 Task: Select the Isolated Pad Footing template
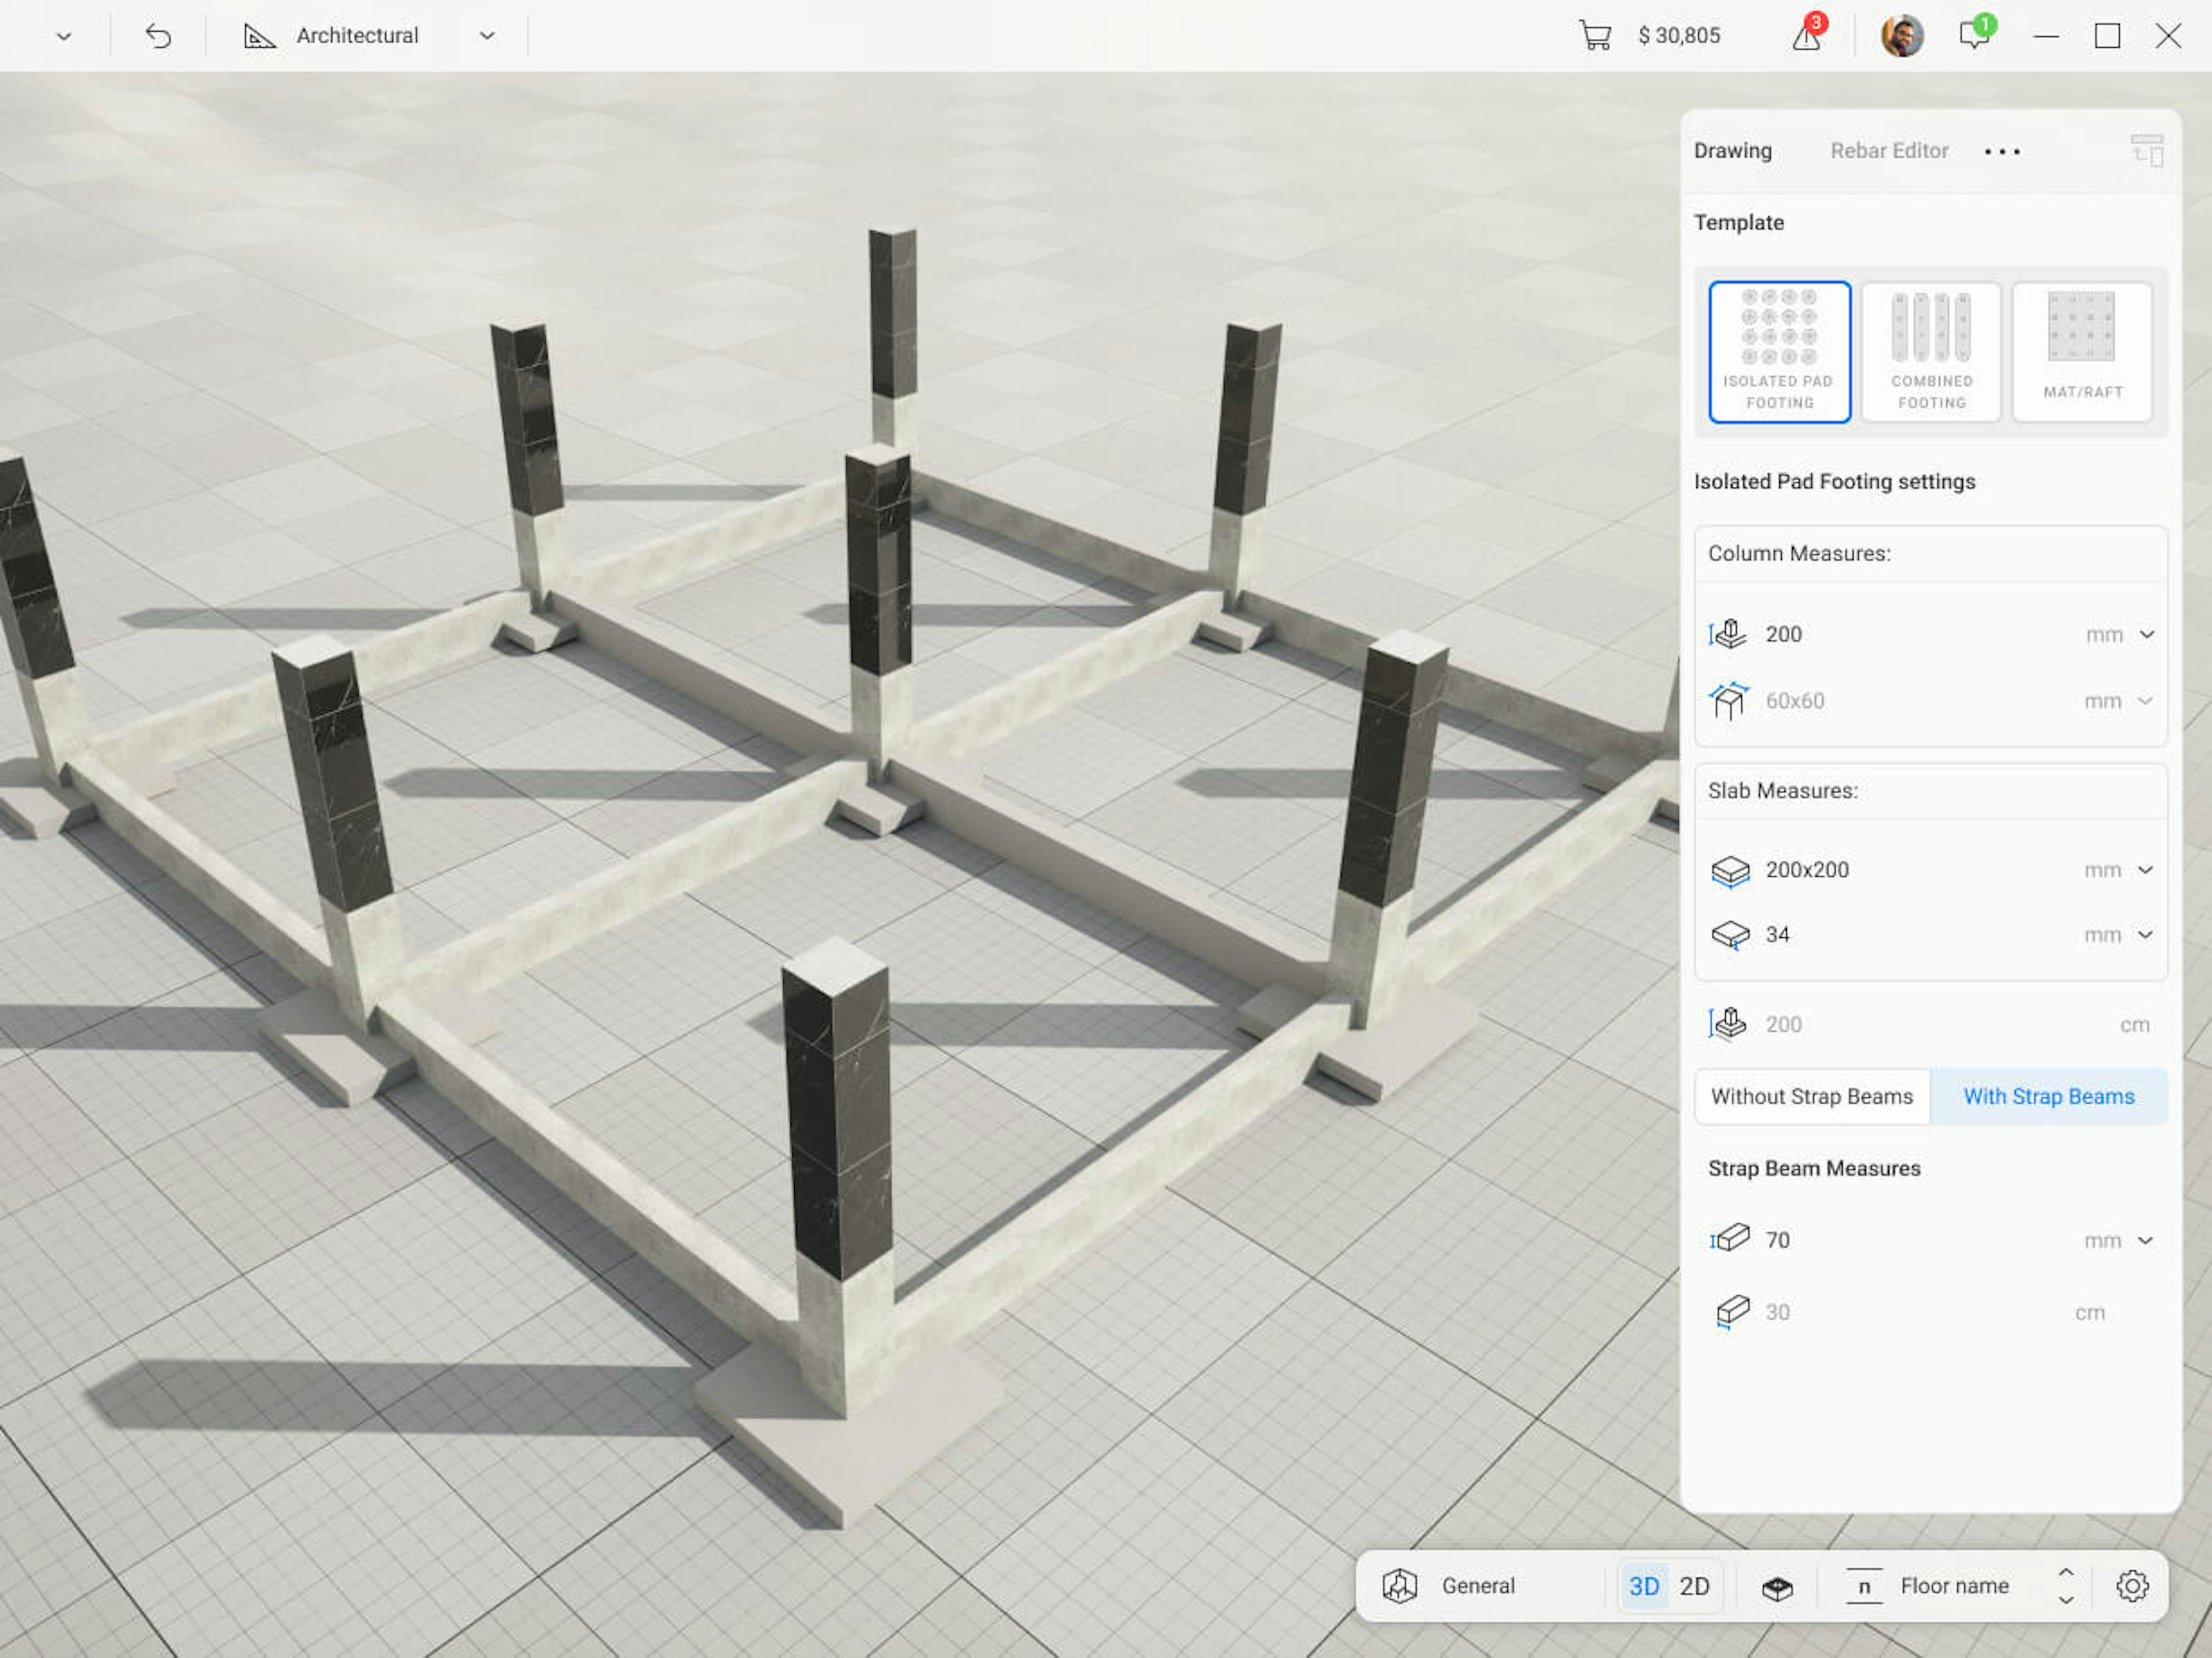point(1780,352)
